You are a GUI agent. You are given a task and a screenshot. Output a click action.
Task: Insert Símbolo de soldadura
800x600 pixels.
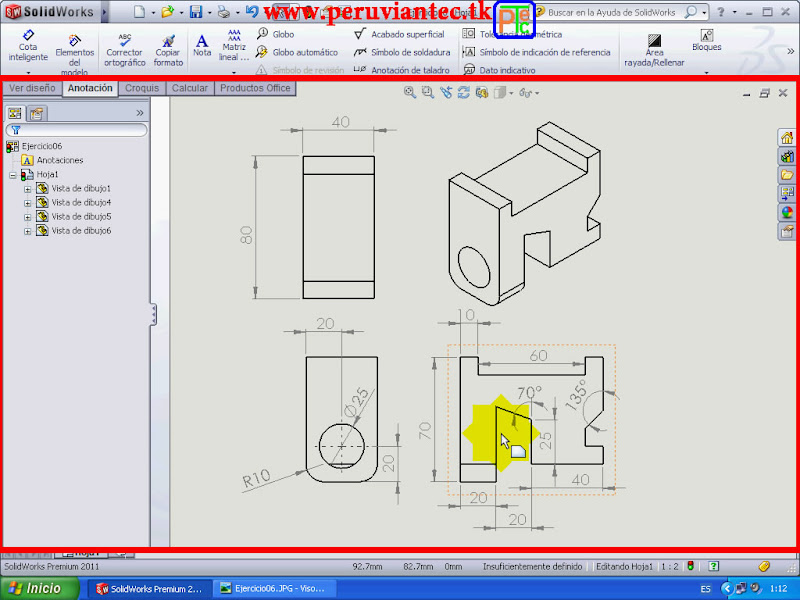coord(403,52)
